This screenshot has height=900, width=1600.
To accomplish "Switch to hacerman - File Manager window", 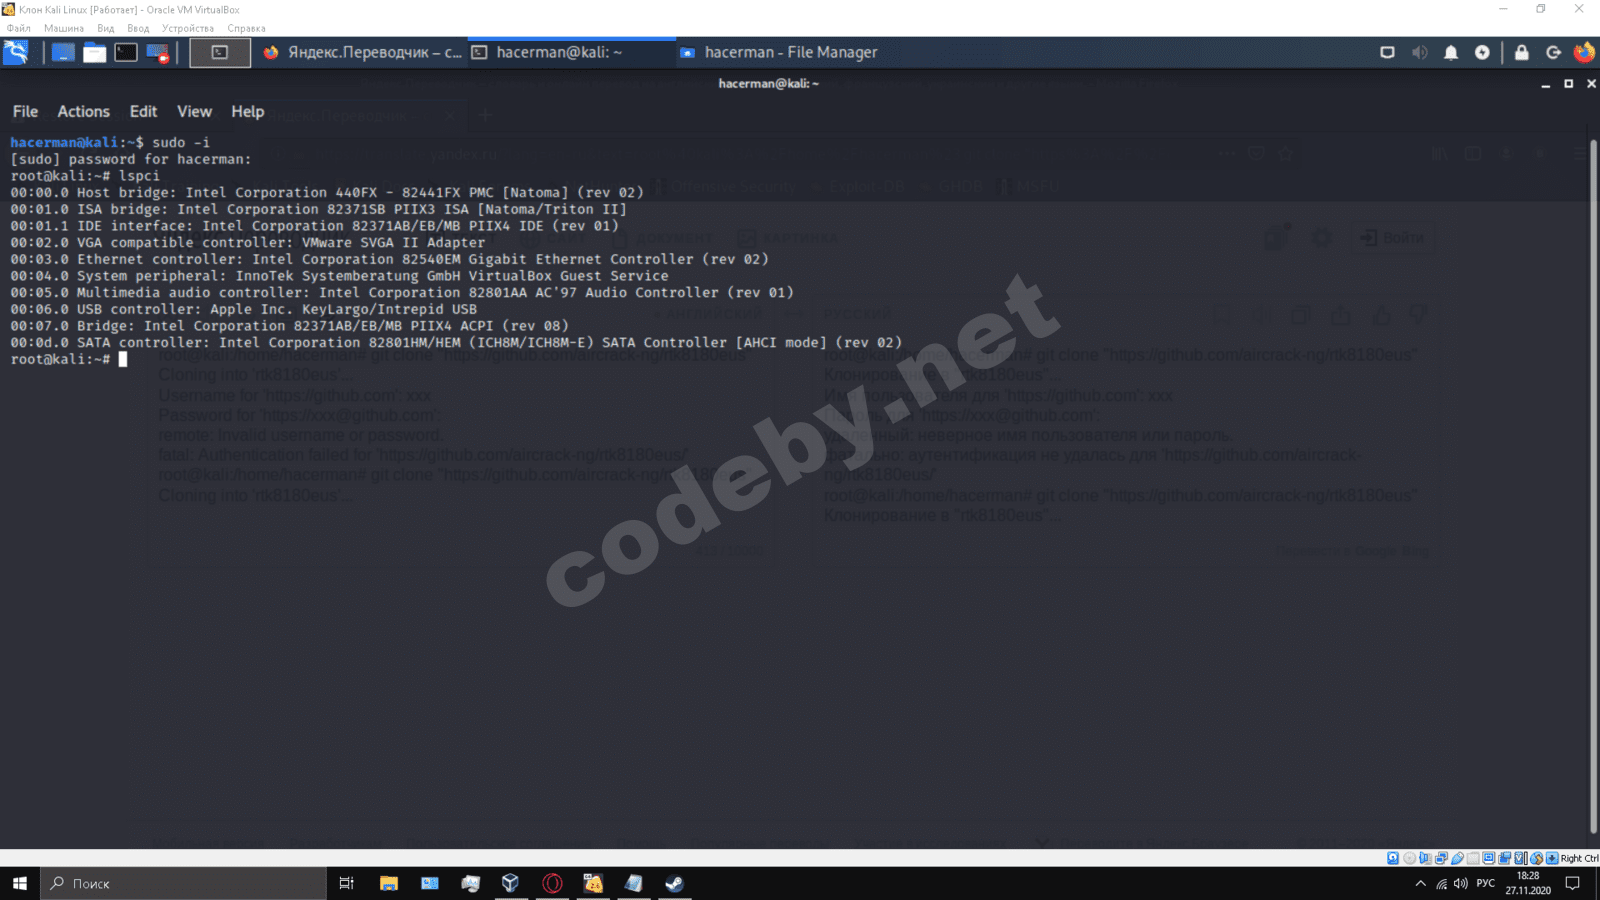I will click(x=779, y=52).
